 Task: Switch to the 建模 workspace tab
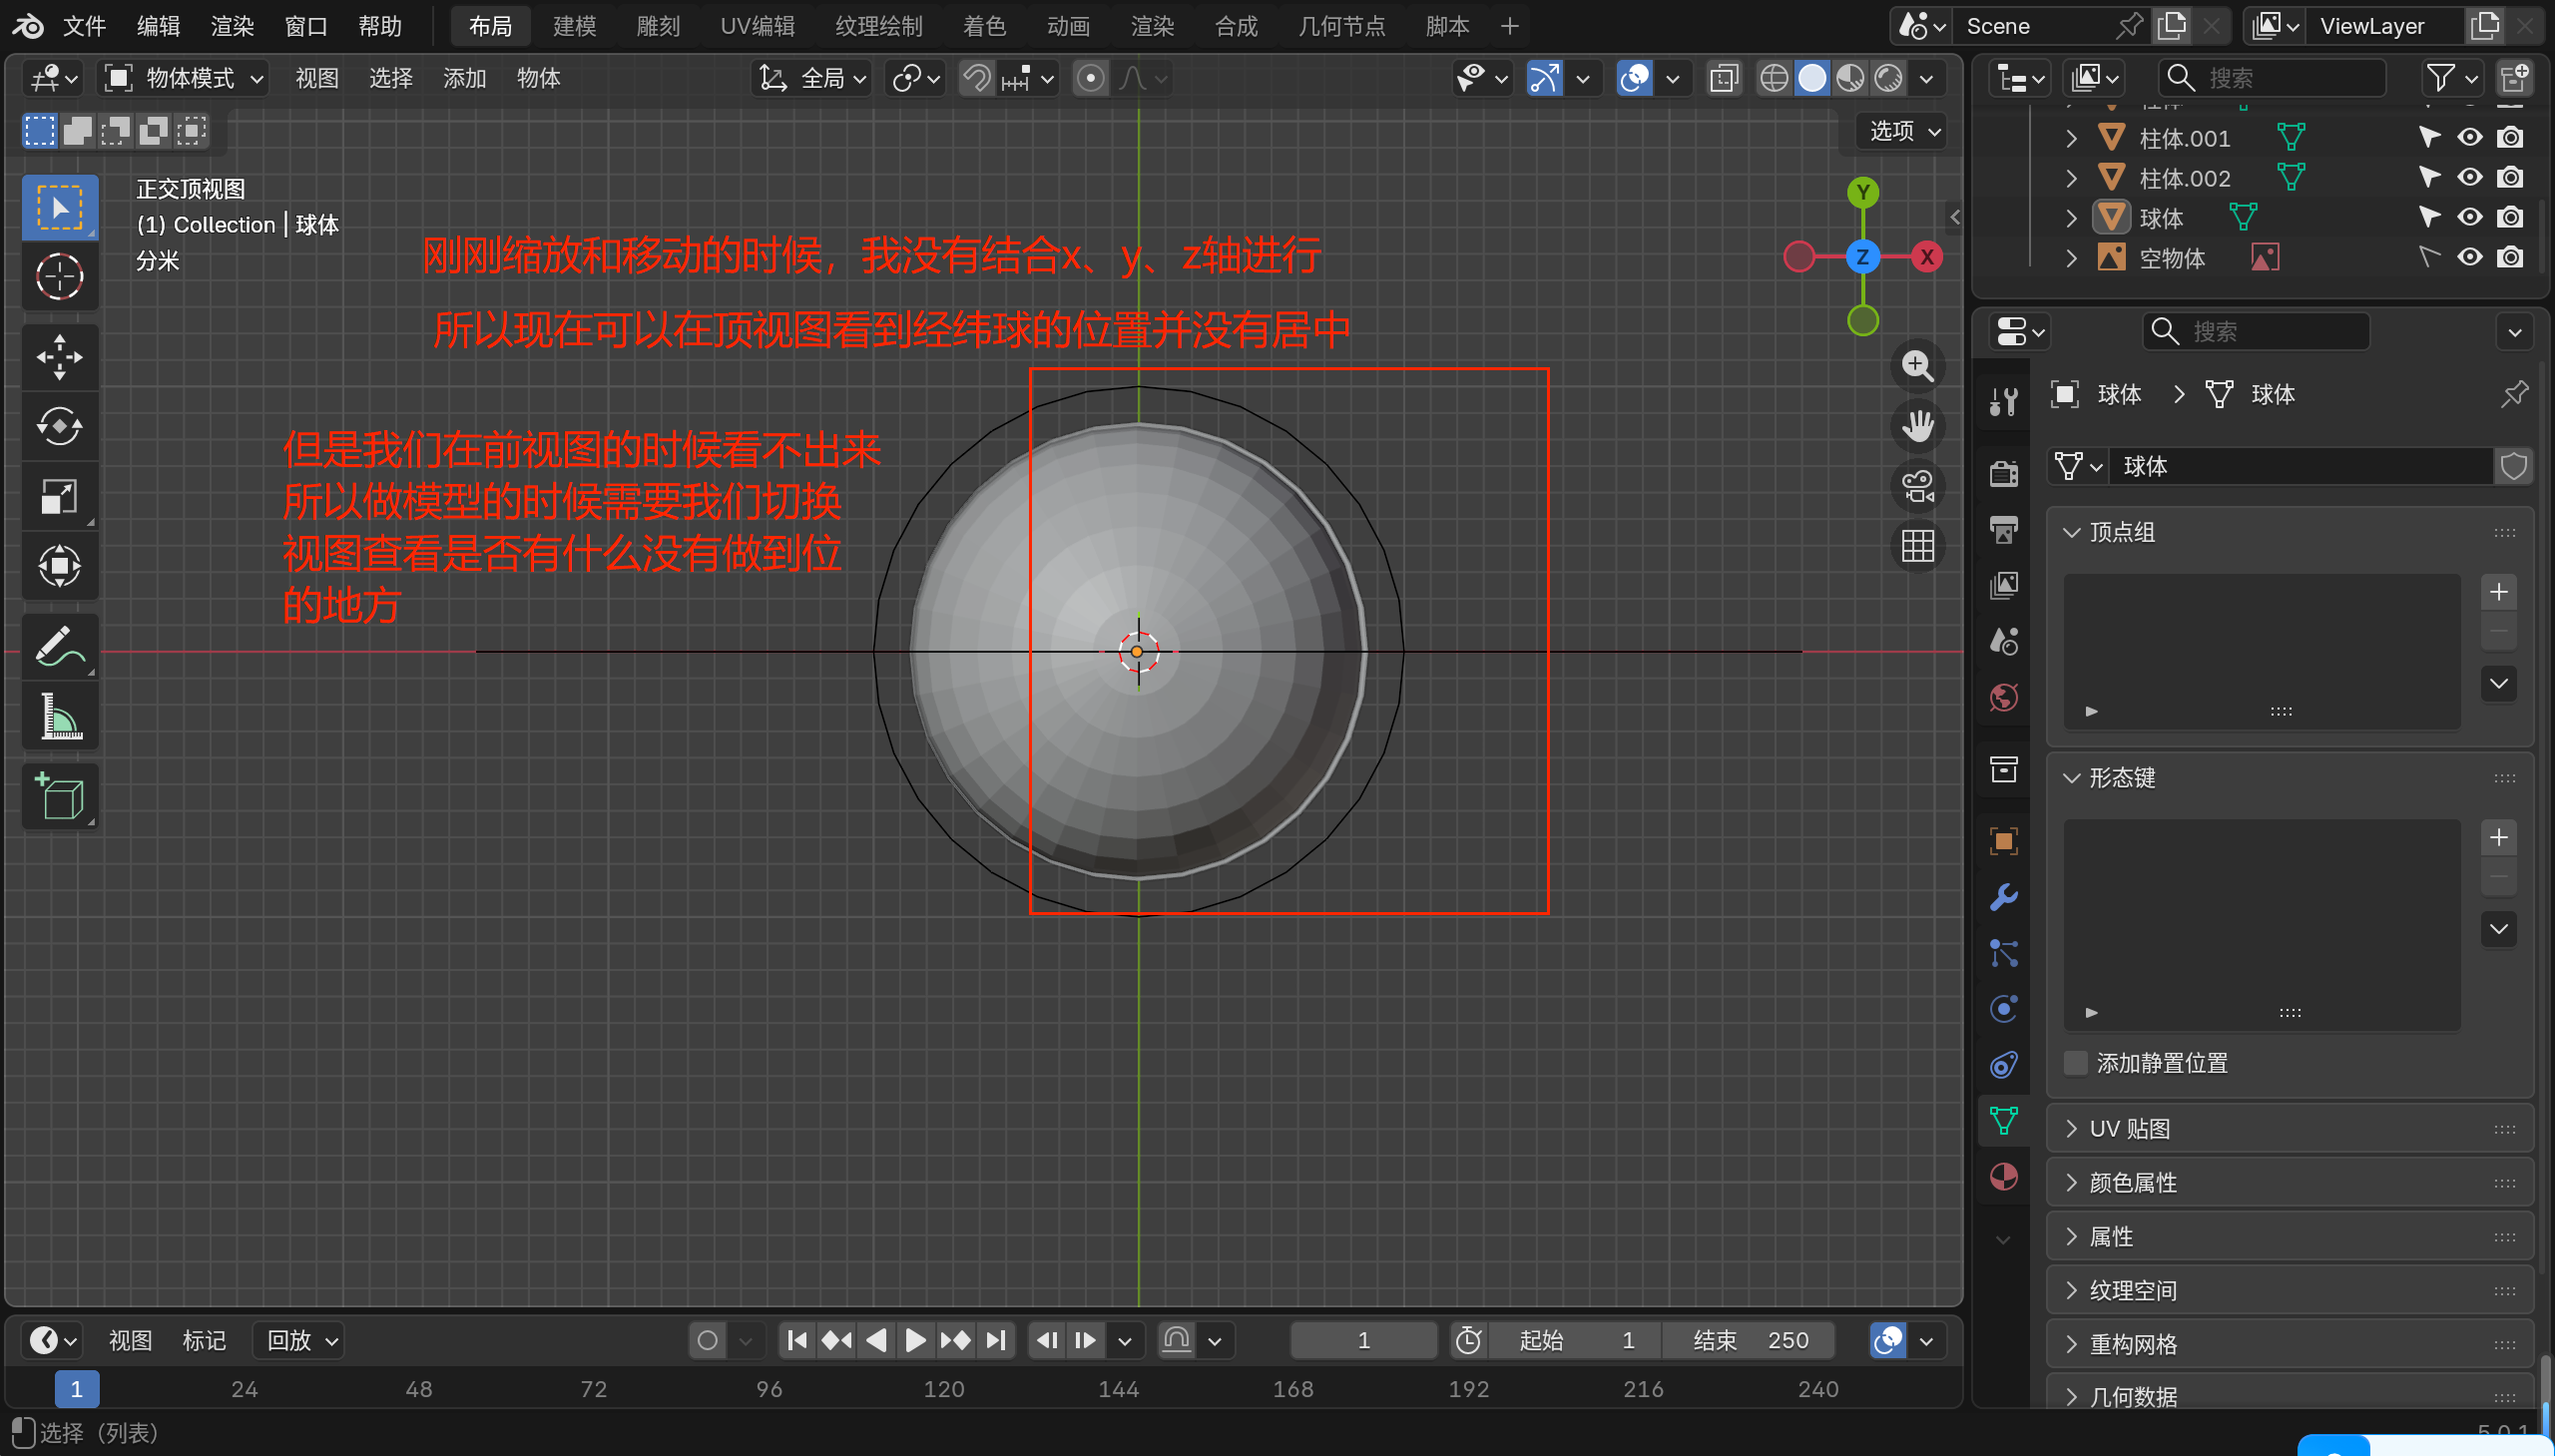click(574, 26)
